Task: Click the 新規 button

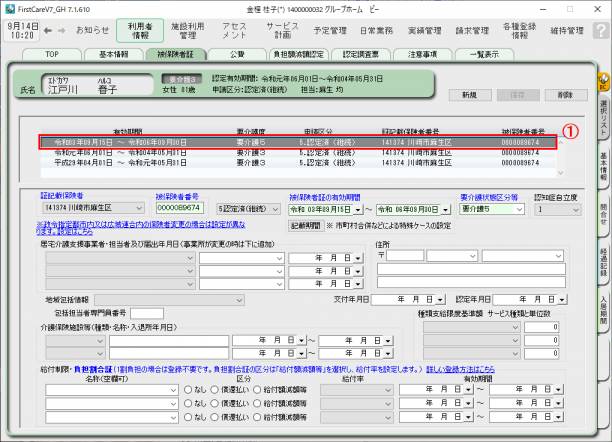Action: coord(469,94)
